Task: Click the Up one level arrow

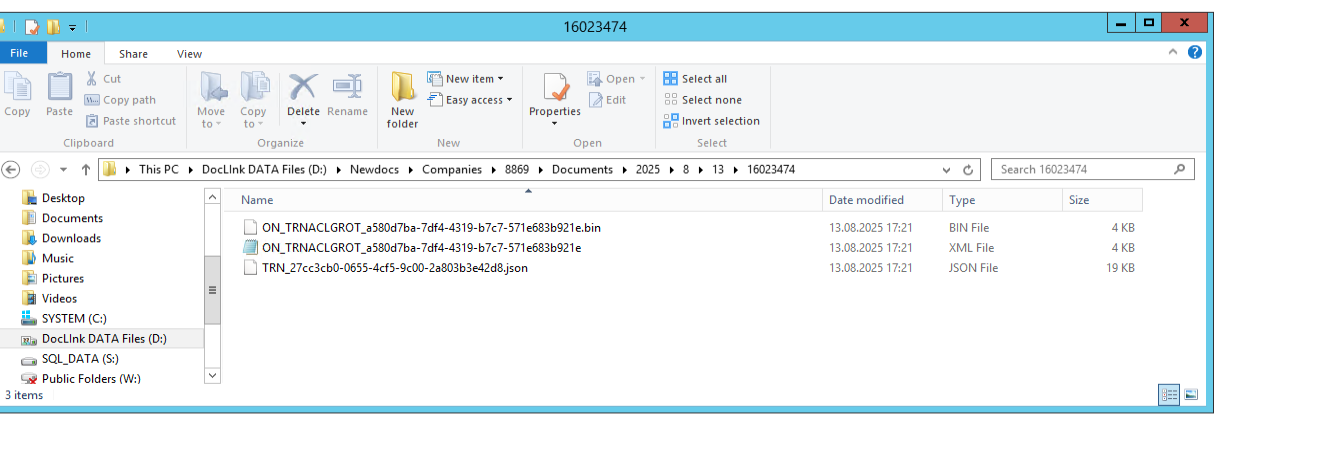Action: (x=86, y=169)
